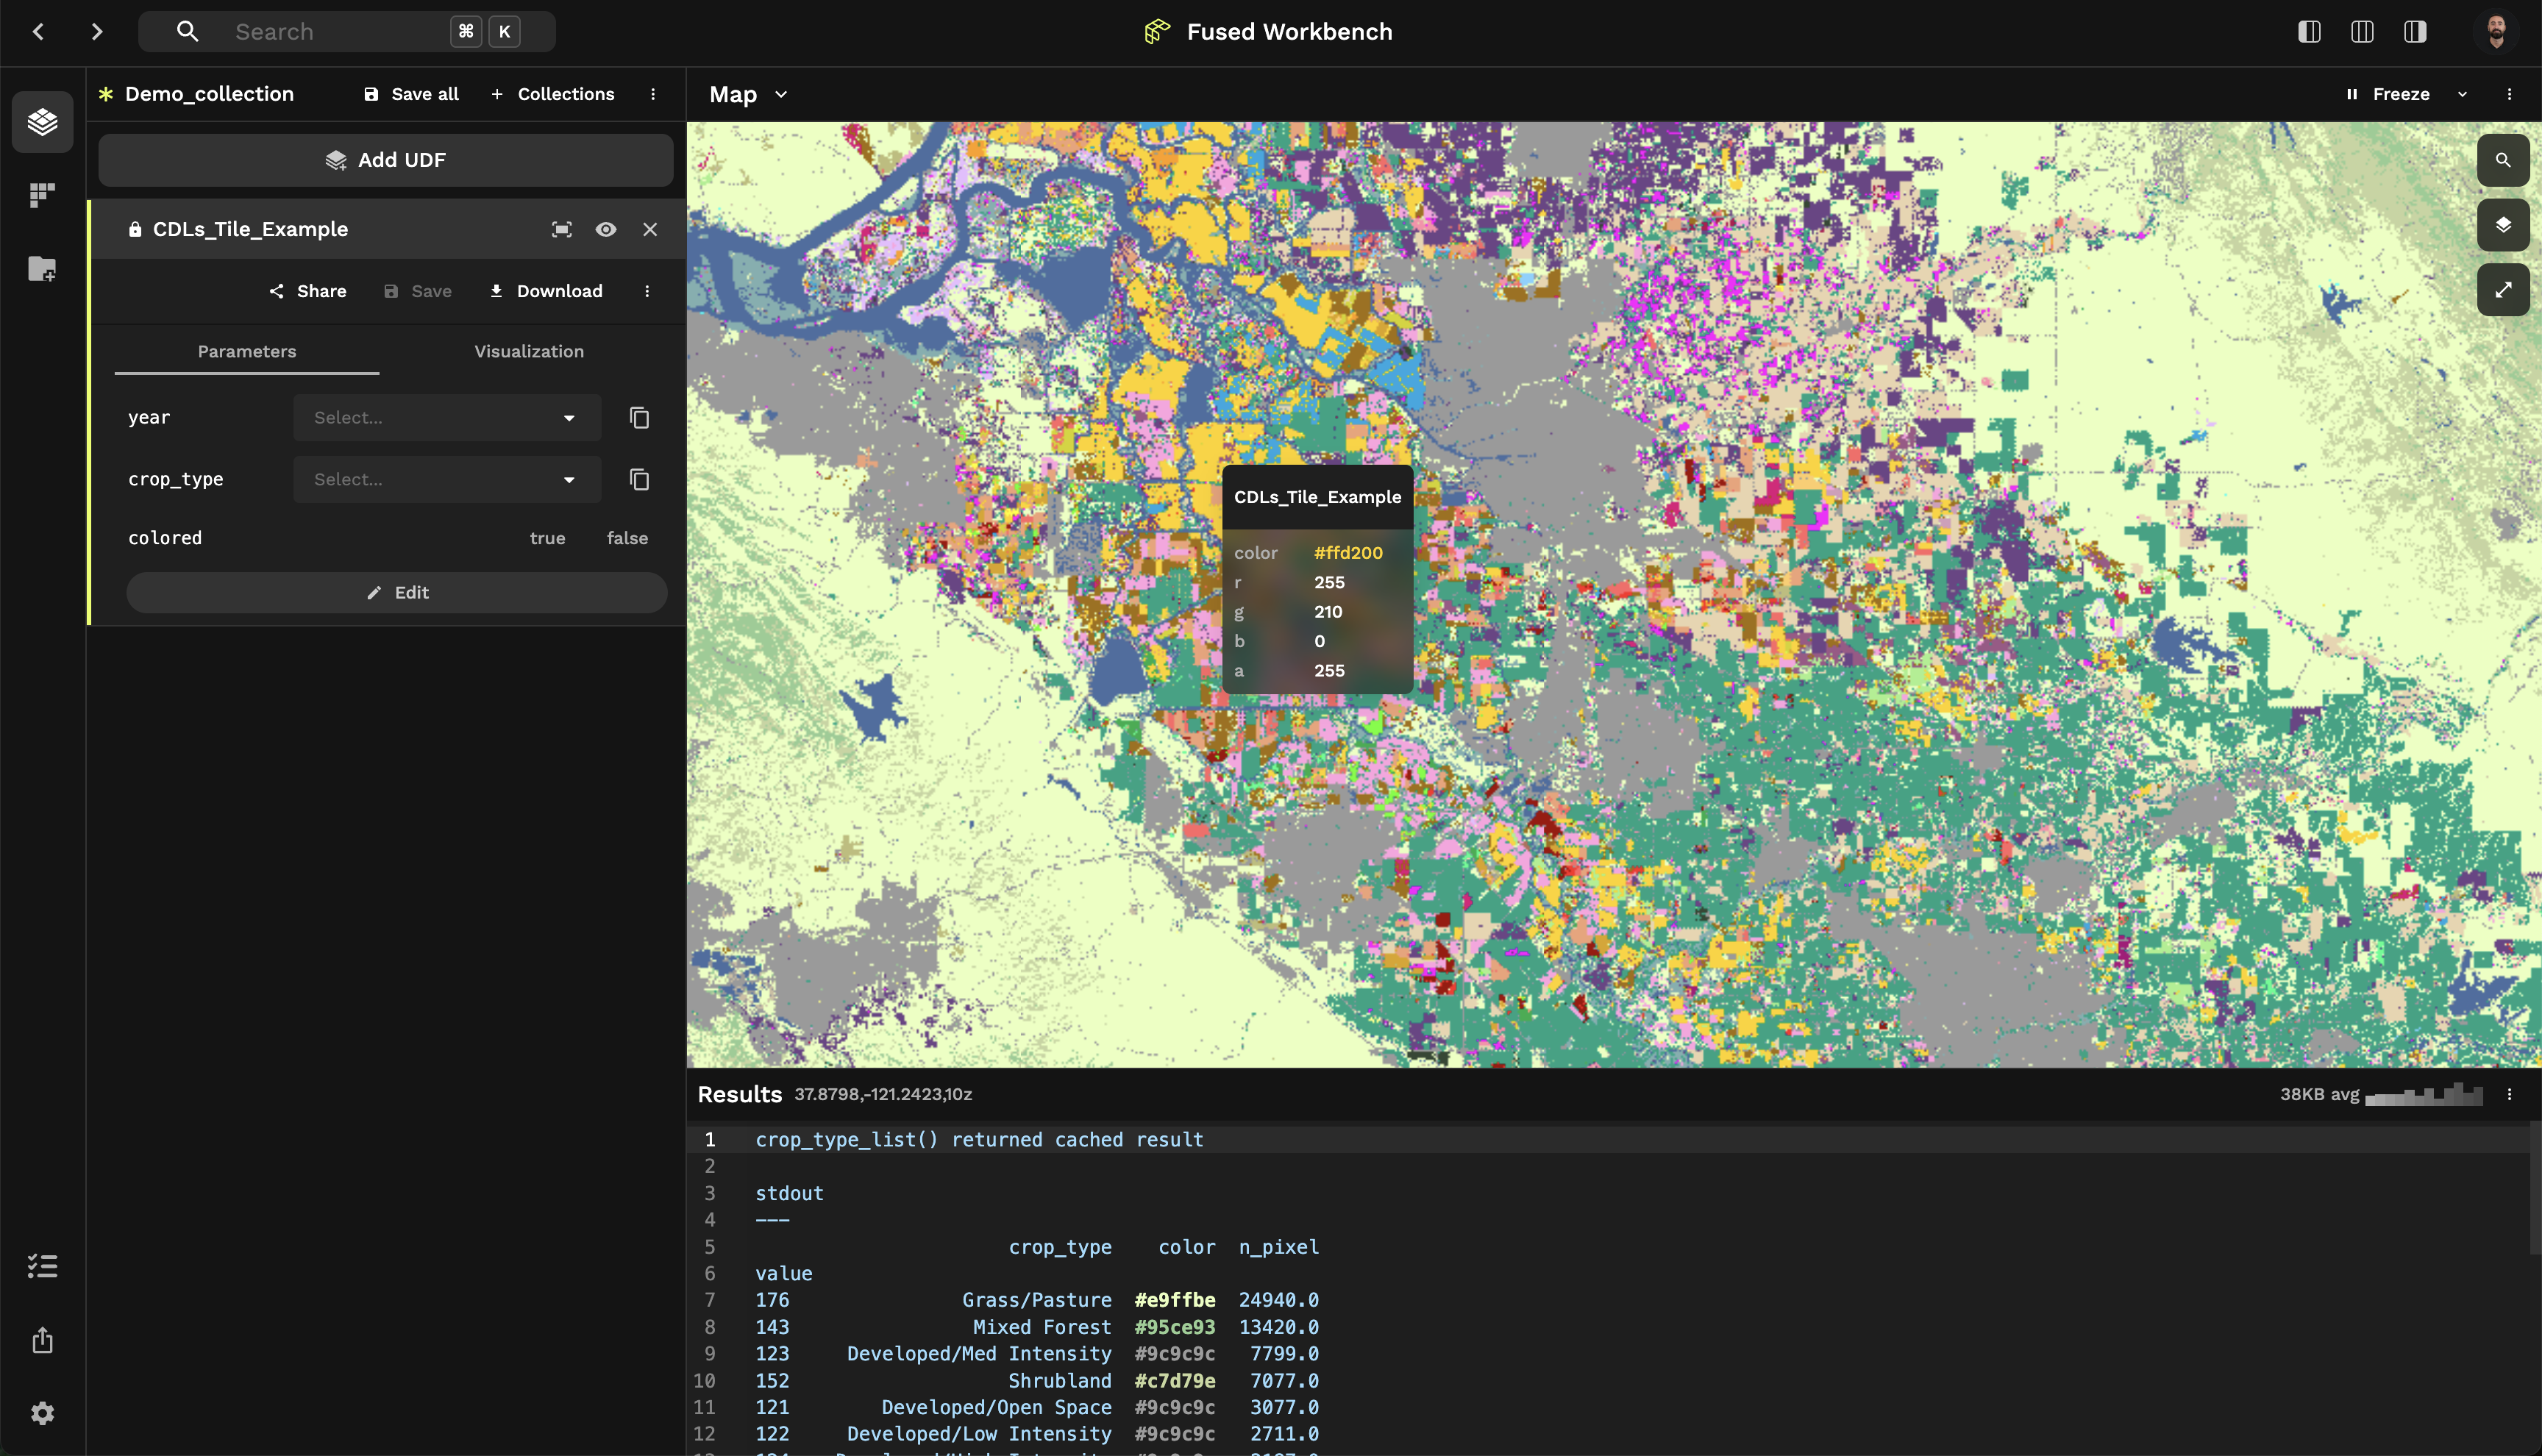Toggle right panel layout icon
2542x1456 pixels.
coord(2415,32)
